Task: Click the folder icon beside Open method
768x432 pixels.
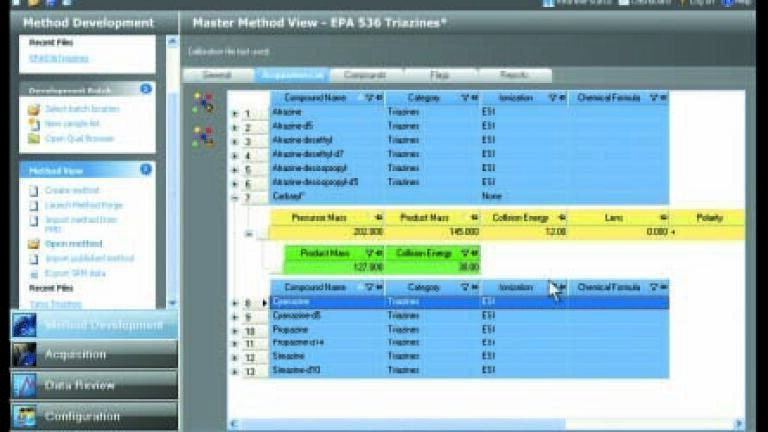Action: pos(33,244)
